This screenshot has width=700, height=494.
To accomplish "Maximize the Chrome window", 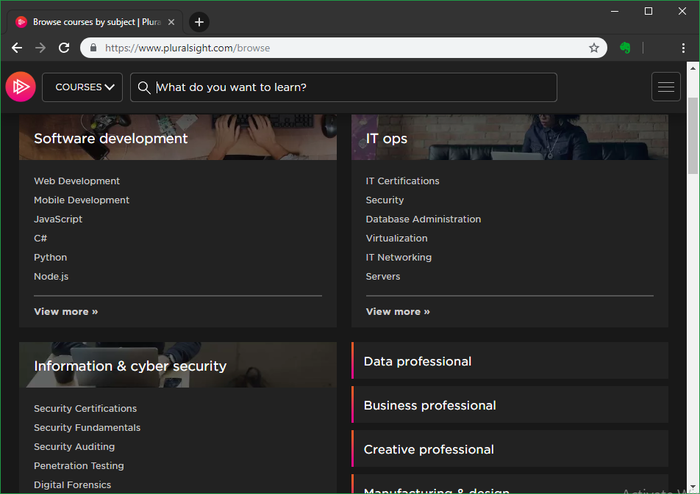I will pyautogui.click(x=648, y=11).
